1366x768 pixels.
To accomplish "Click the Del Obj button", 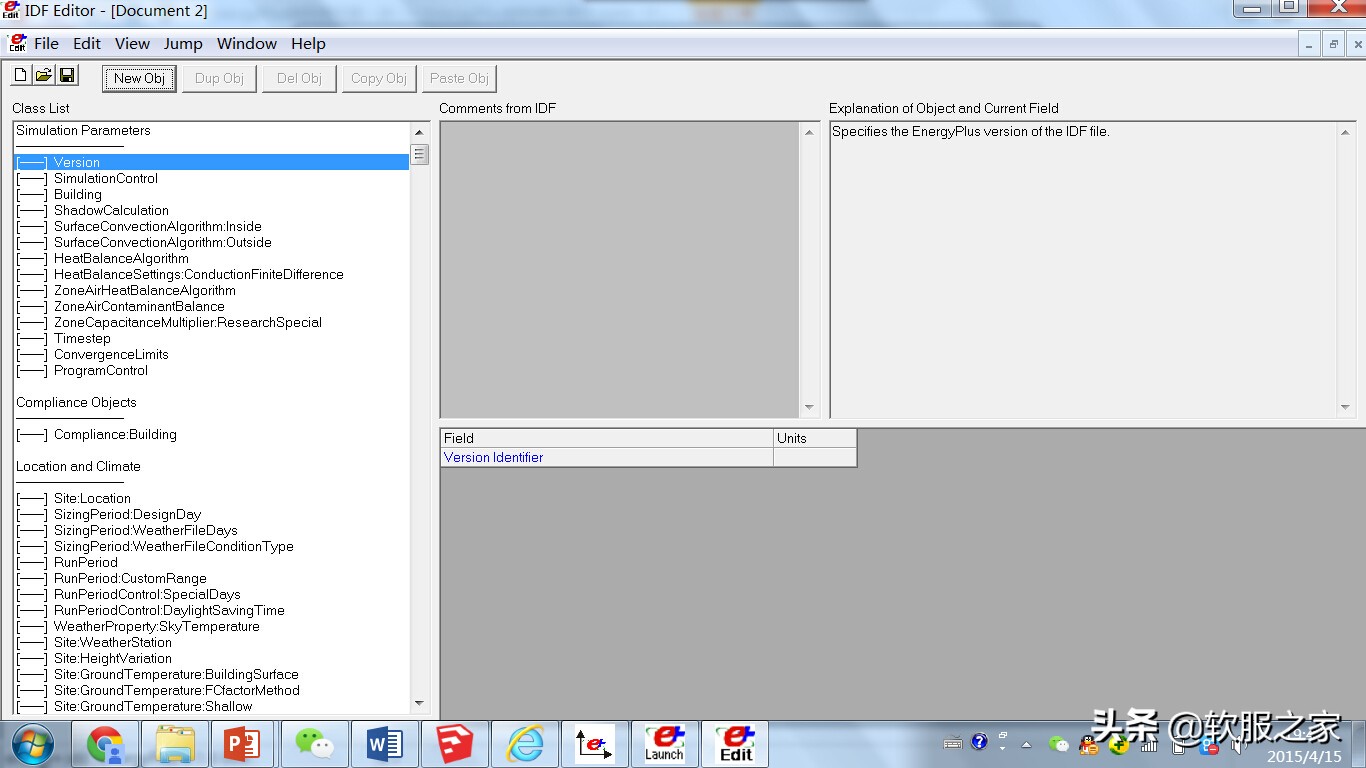I will pos(299,78).
